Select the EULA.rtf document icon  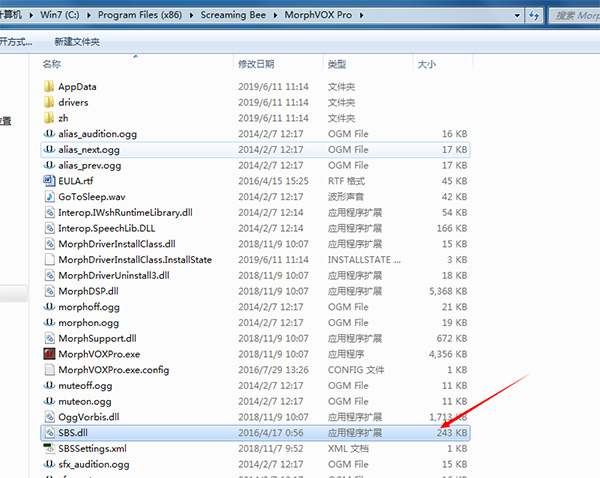point(49,181)
